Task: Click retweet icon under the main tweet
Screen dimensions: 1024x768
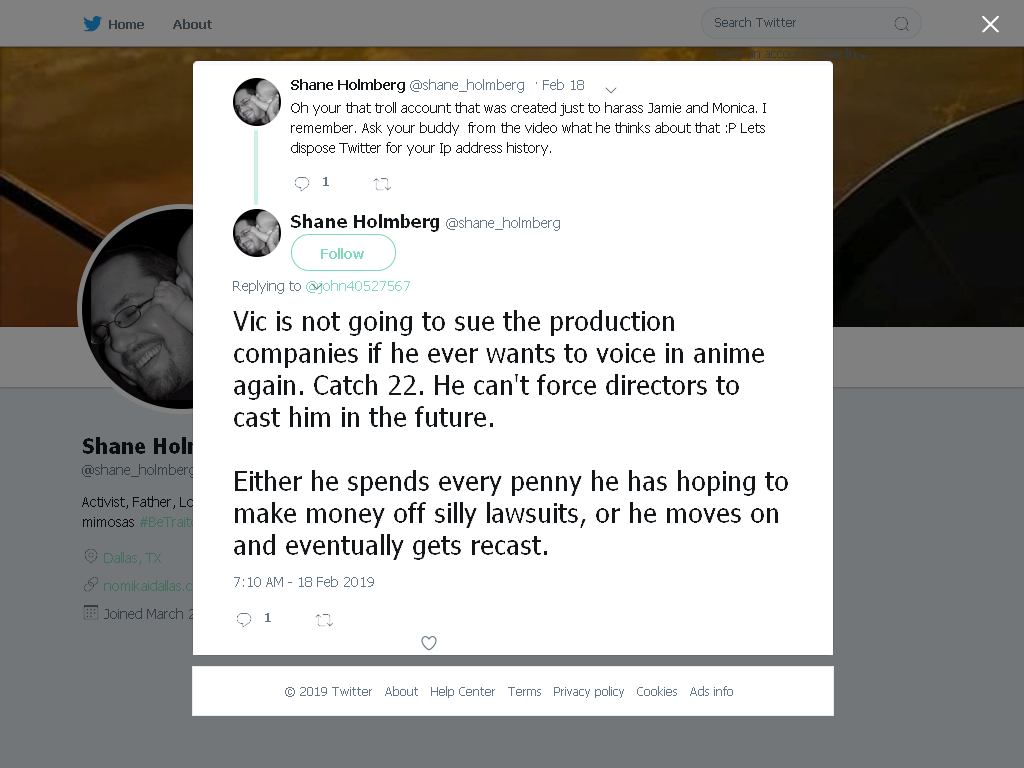Action: click(x=325, y=620)
